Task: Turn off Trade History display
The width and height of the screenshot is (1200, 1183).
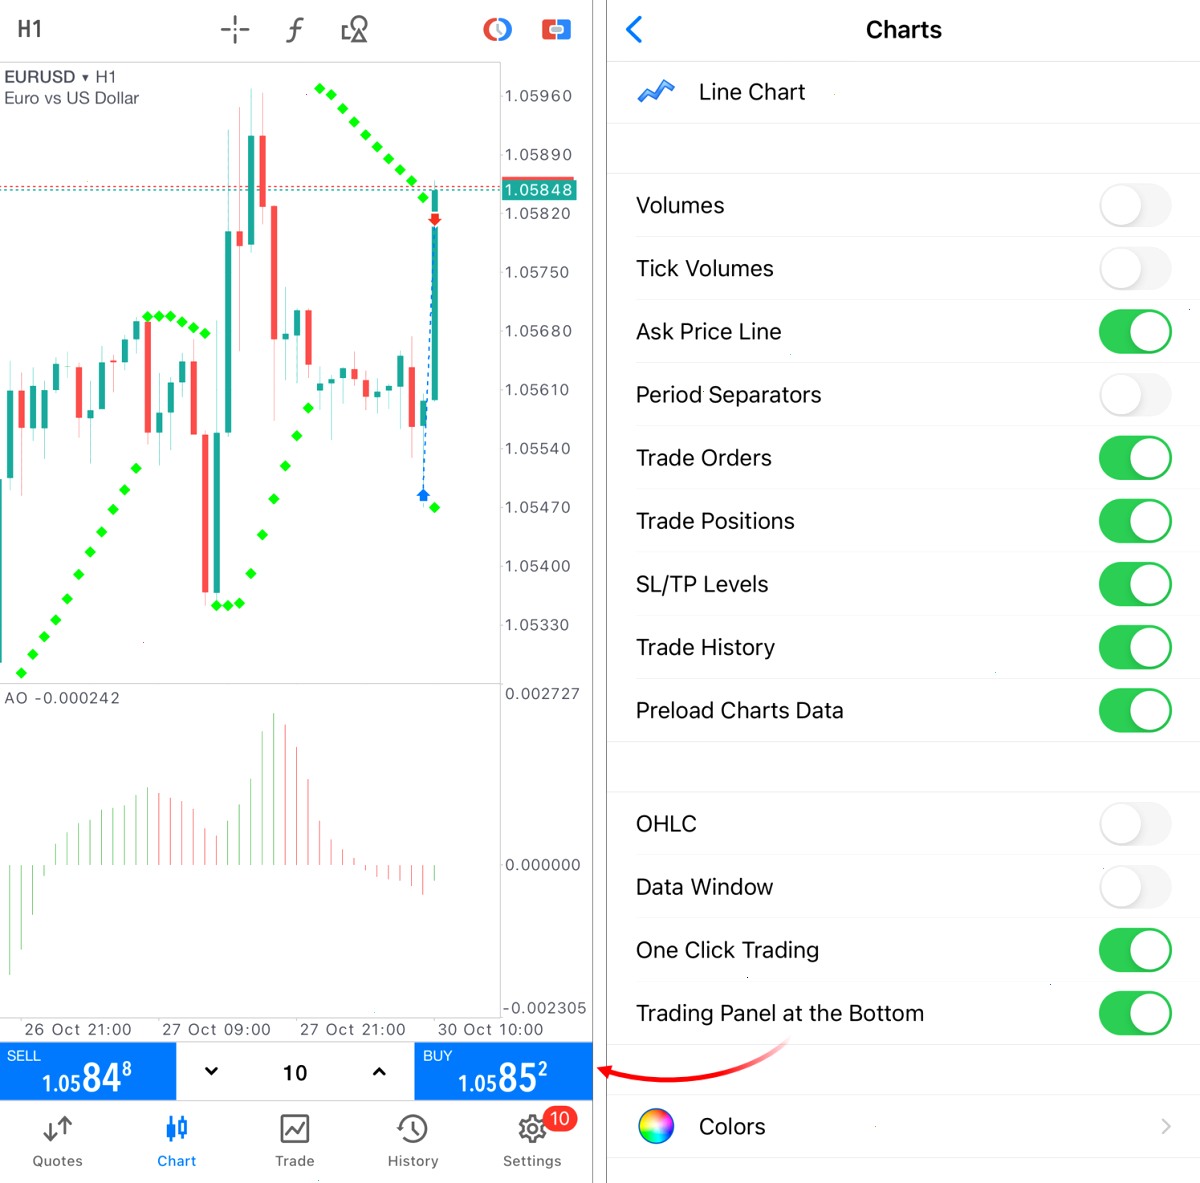Action: [1135, 647]
